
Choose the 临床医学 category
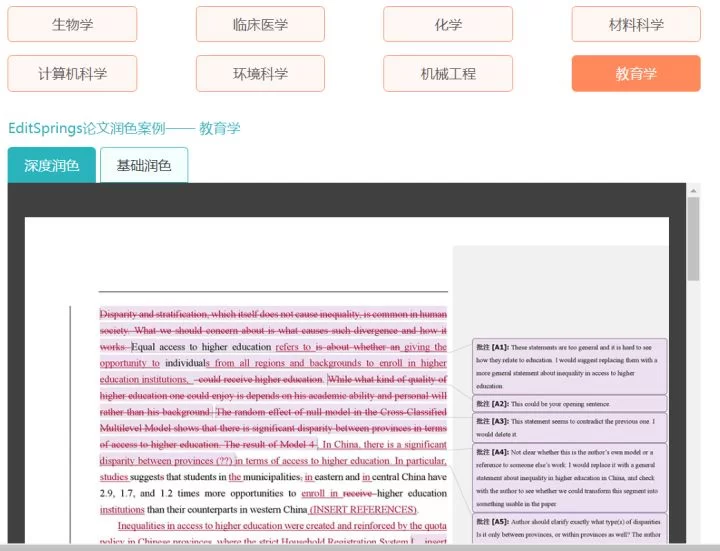tap(260, 24)
